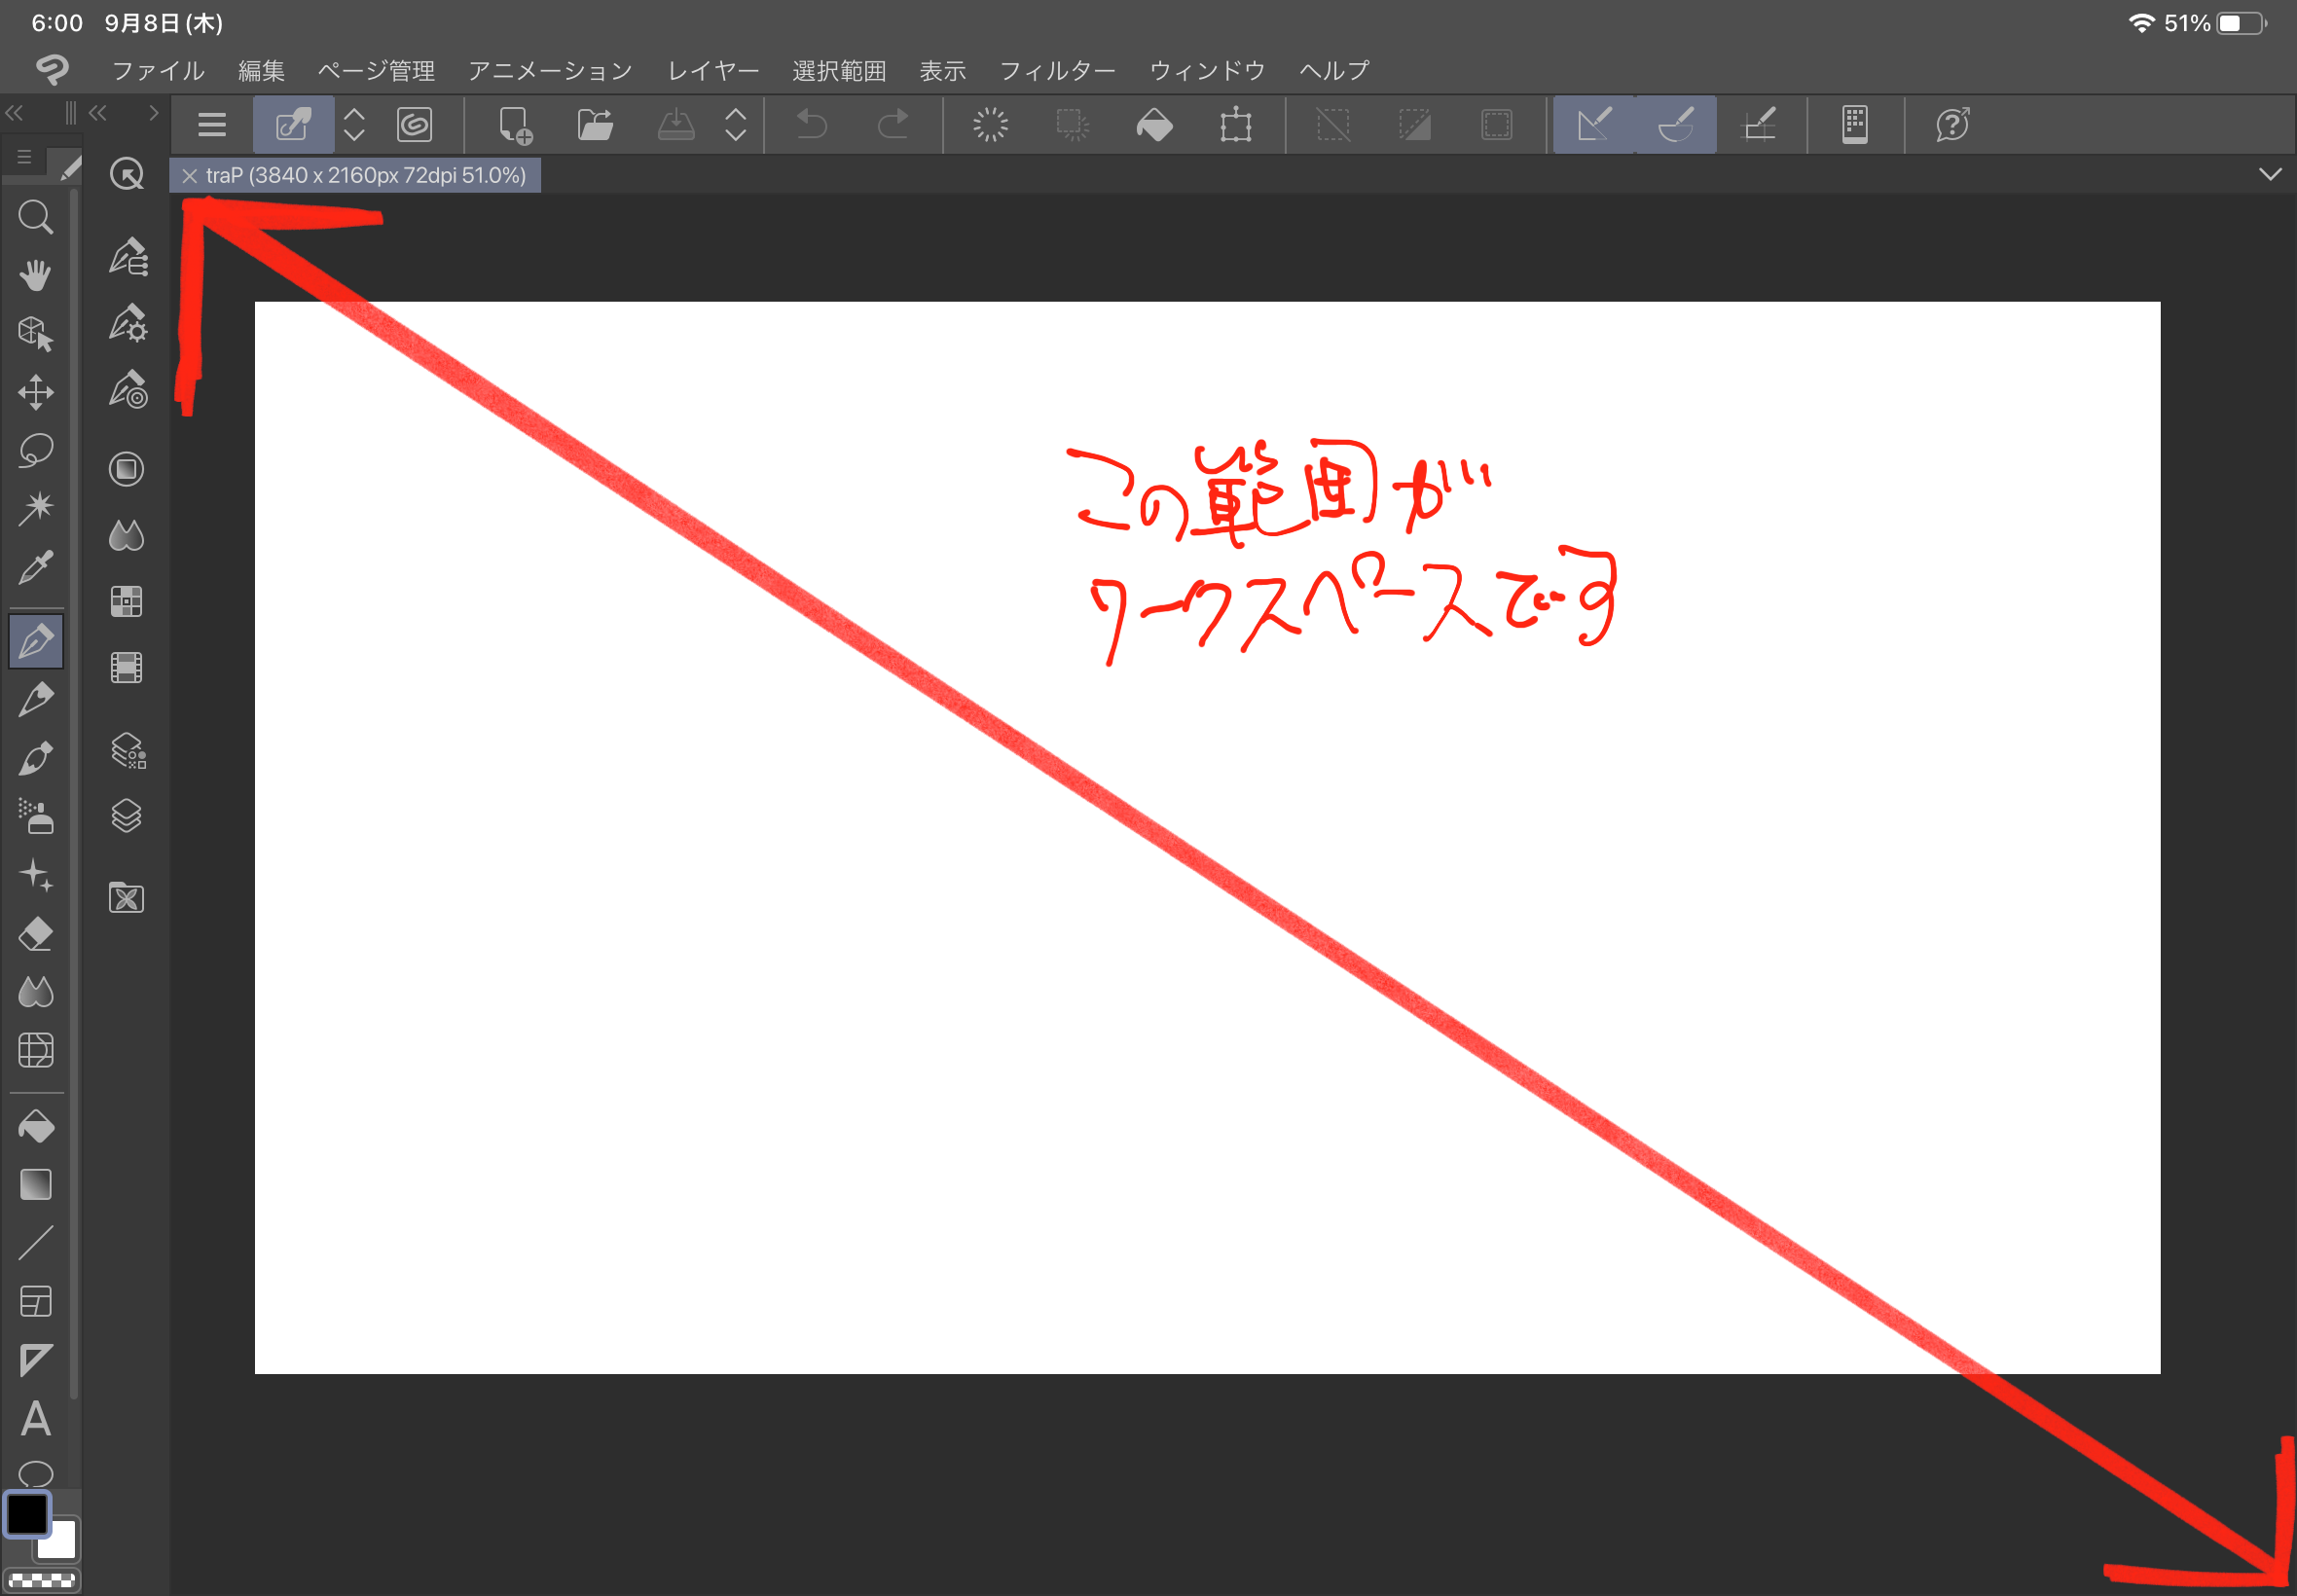Image resolution: width=2297 pixels, height=1596 pixels.
Task: Open a file with folder icon
Action: point(596,125)
